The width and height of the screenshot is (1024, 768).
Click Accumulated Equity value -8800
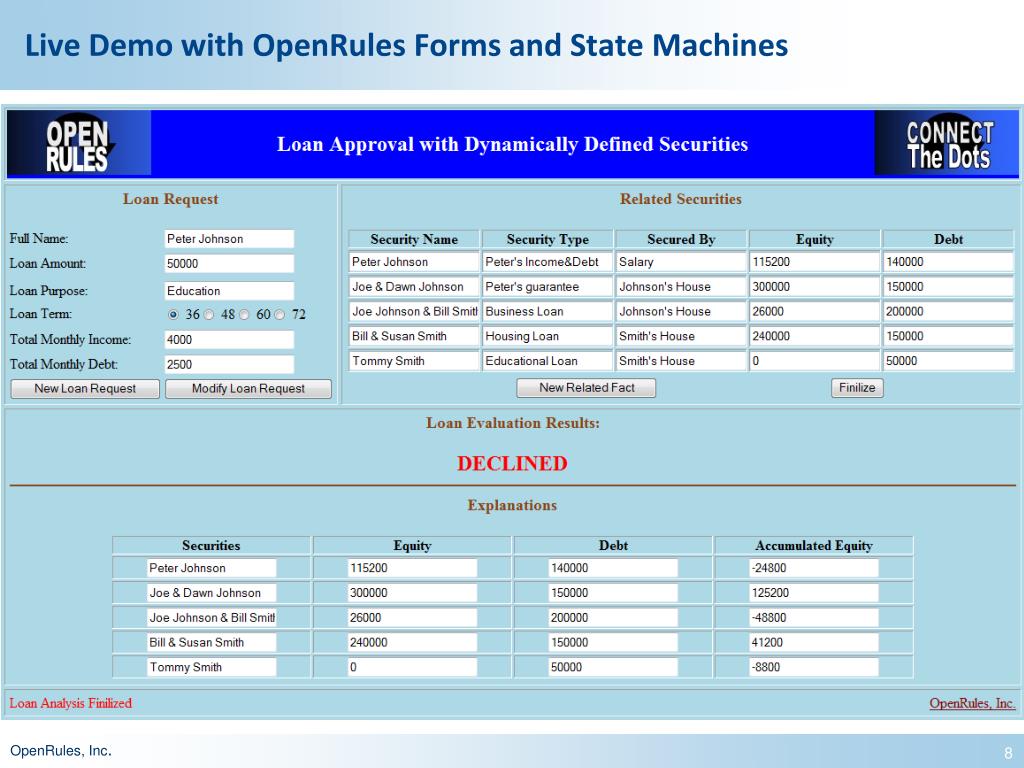click(813, 667)
